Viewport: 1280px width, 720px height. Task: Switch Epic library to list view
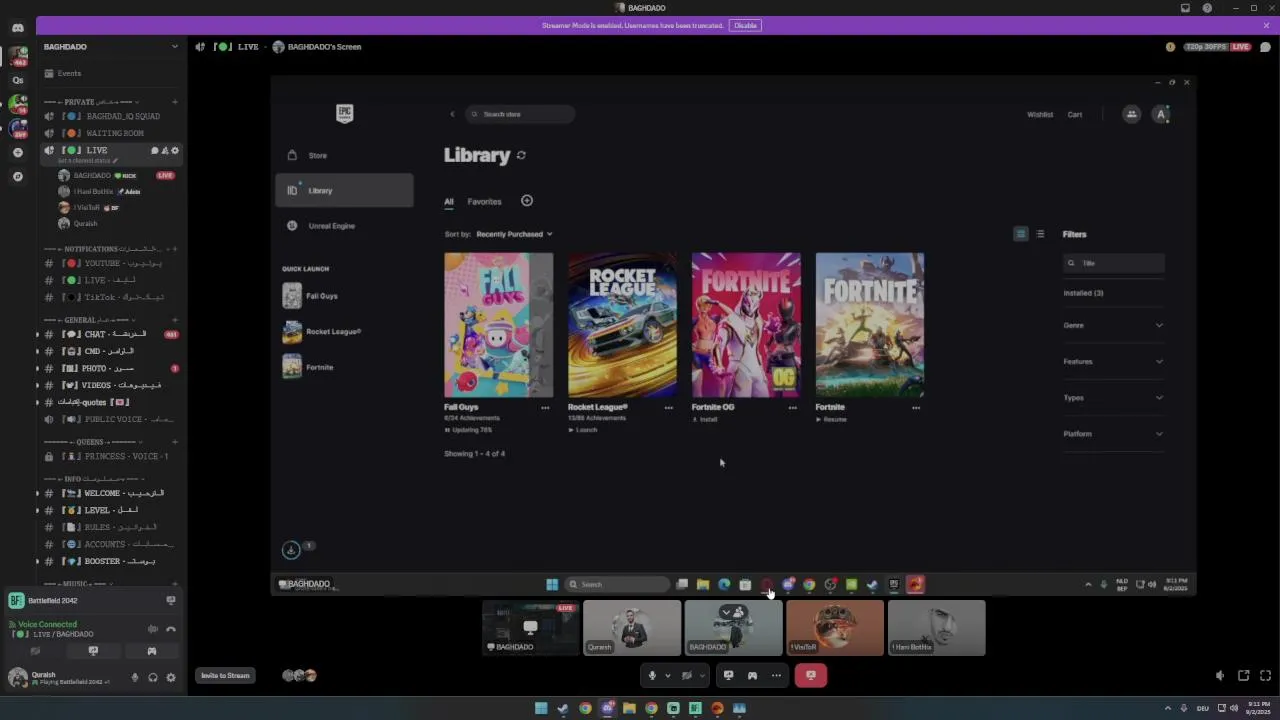click(1040, 234)
